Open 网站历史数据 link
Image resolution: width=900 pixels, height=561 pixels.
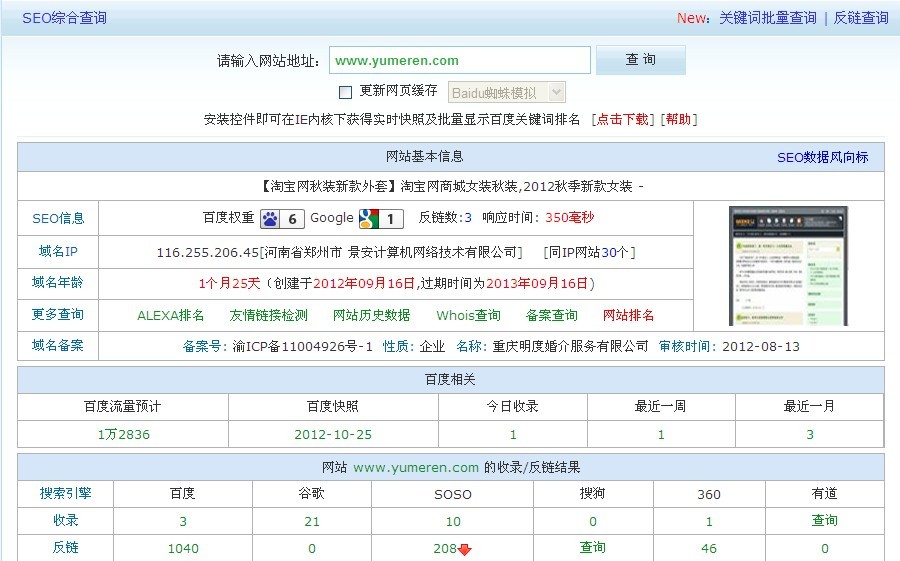371,315
